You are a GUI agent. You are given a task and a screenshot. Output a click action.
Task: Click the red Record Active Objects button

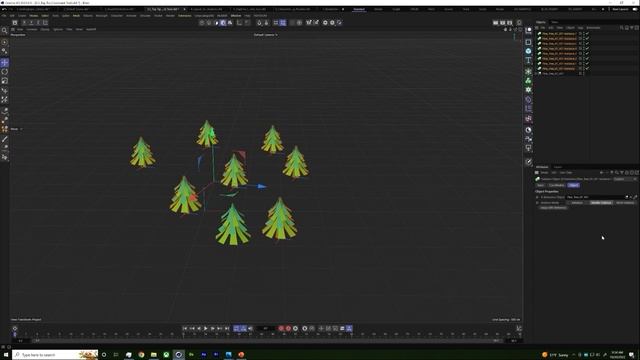281,328
